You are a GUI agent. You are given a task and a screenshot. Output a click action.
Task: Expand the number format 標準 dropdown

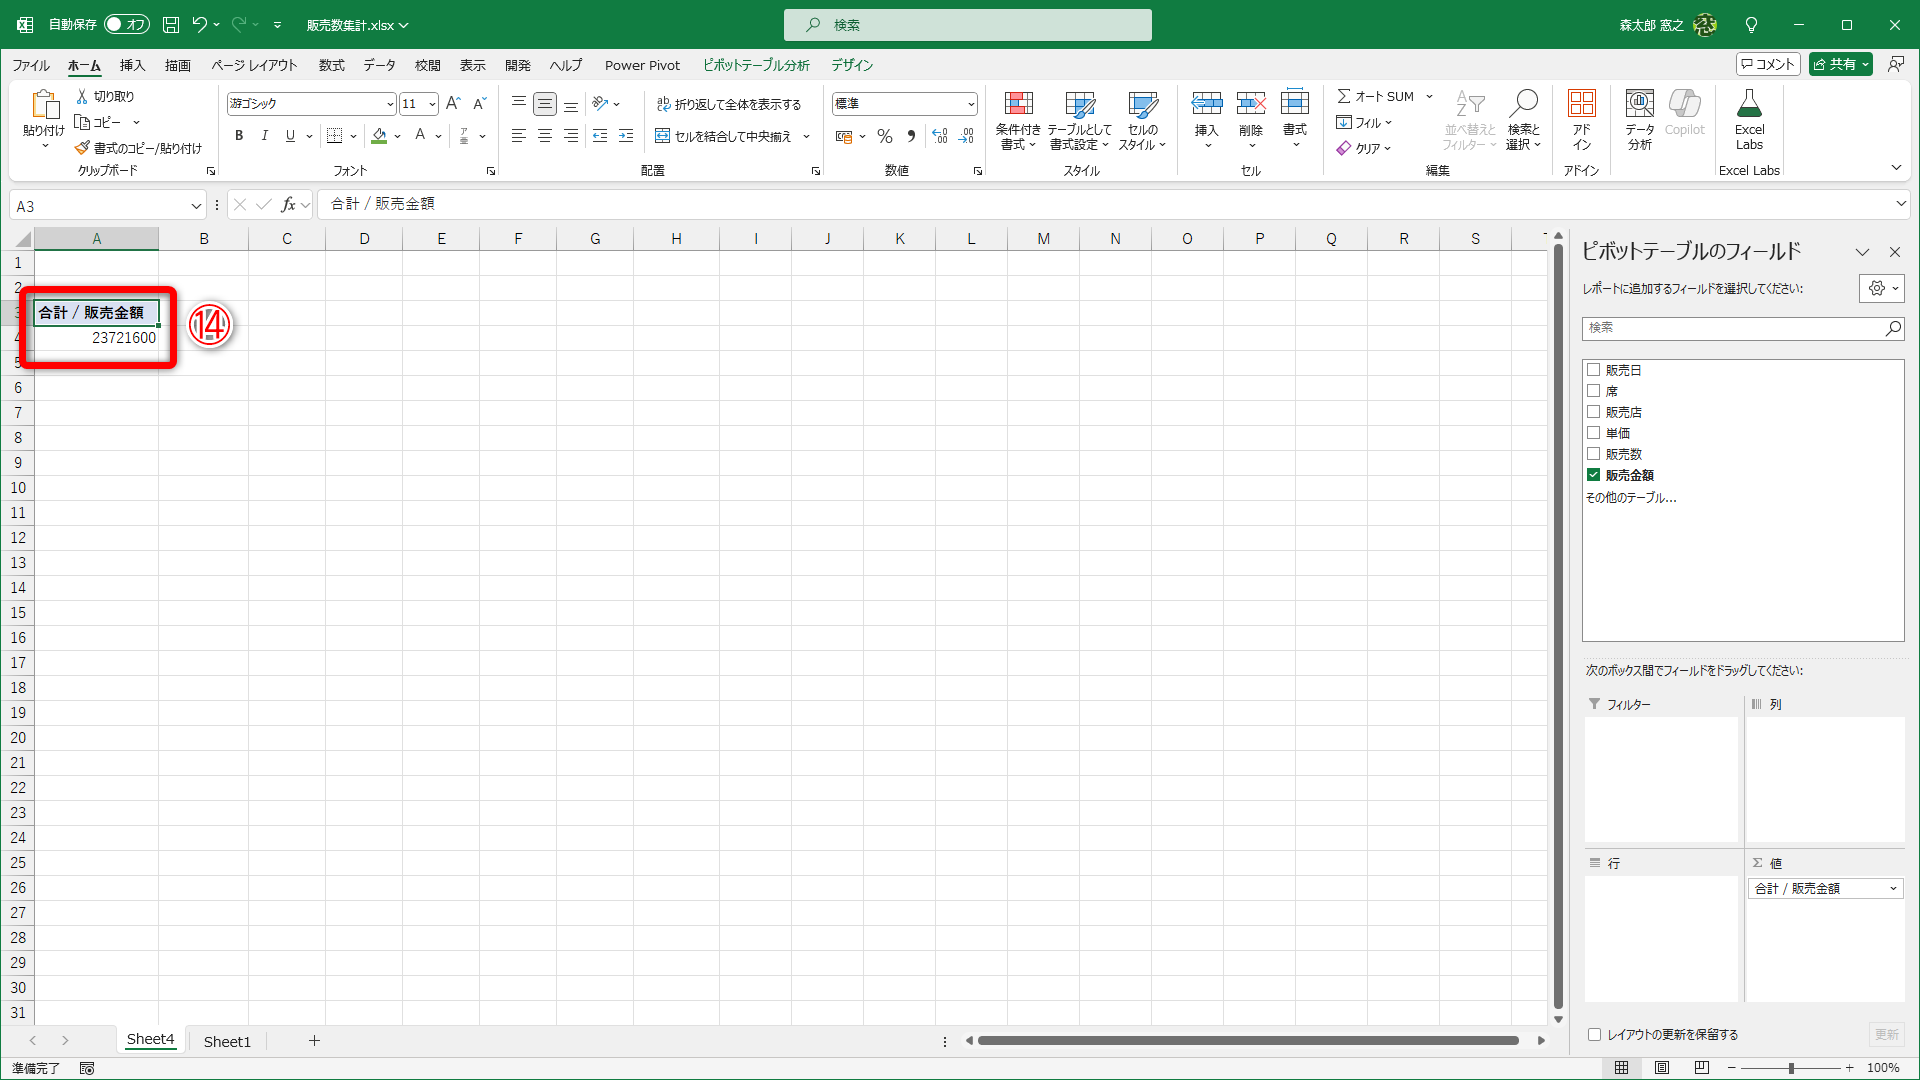click(970, 104)
